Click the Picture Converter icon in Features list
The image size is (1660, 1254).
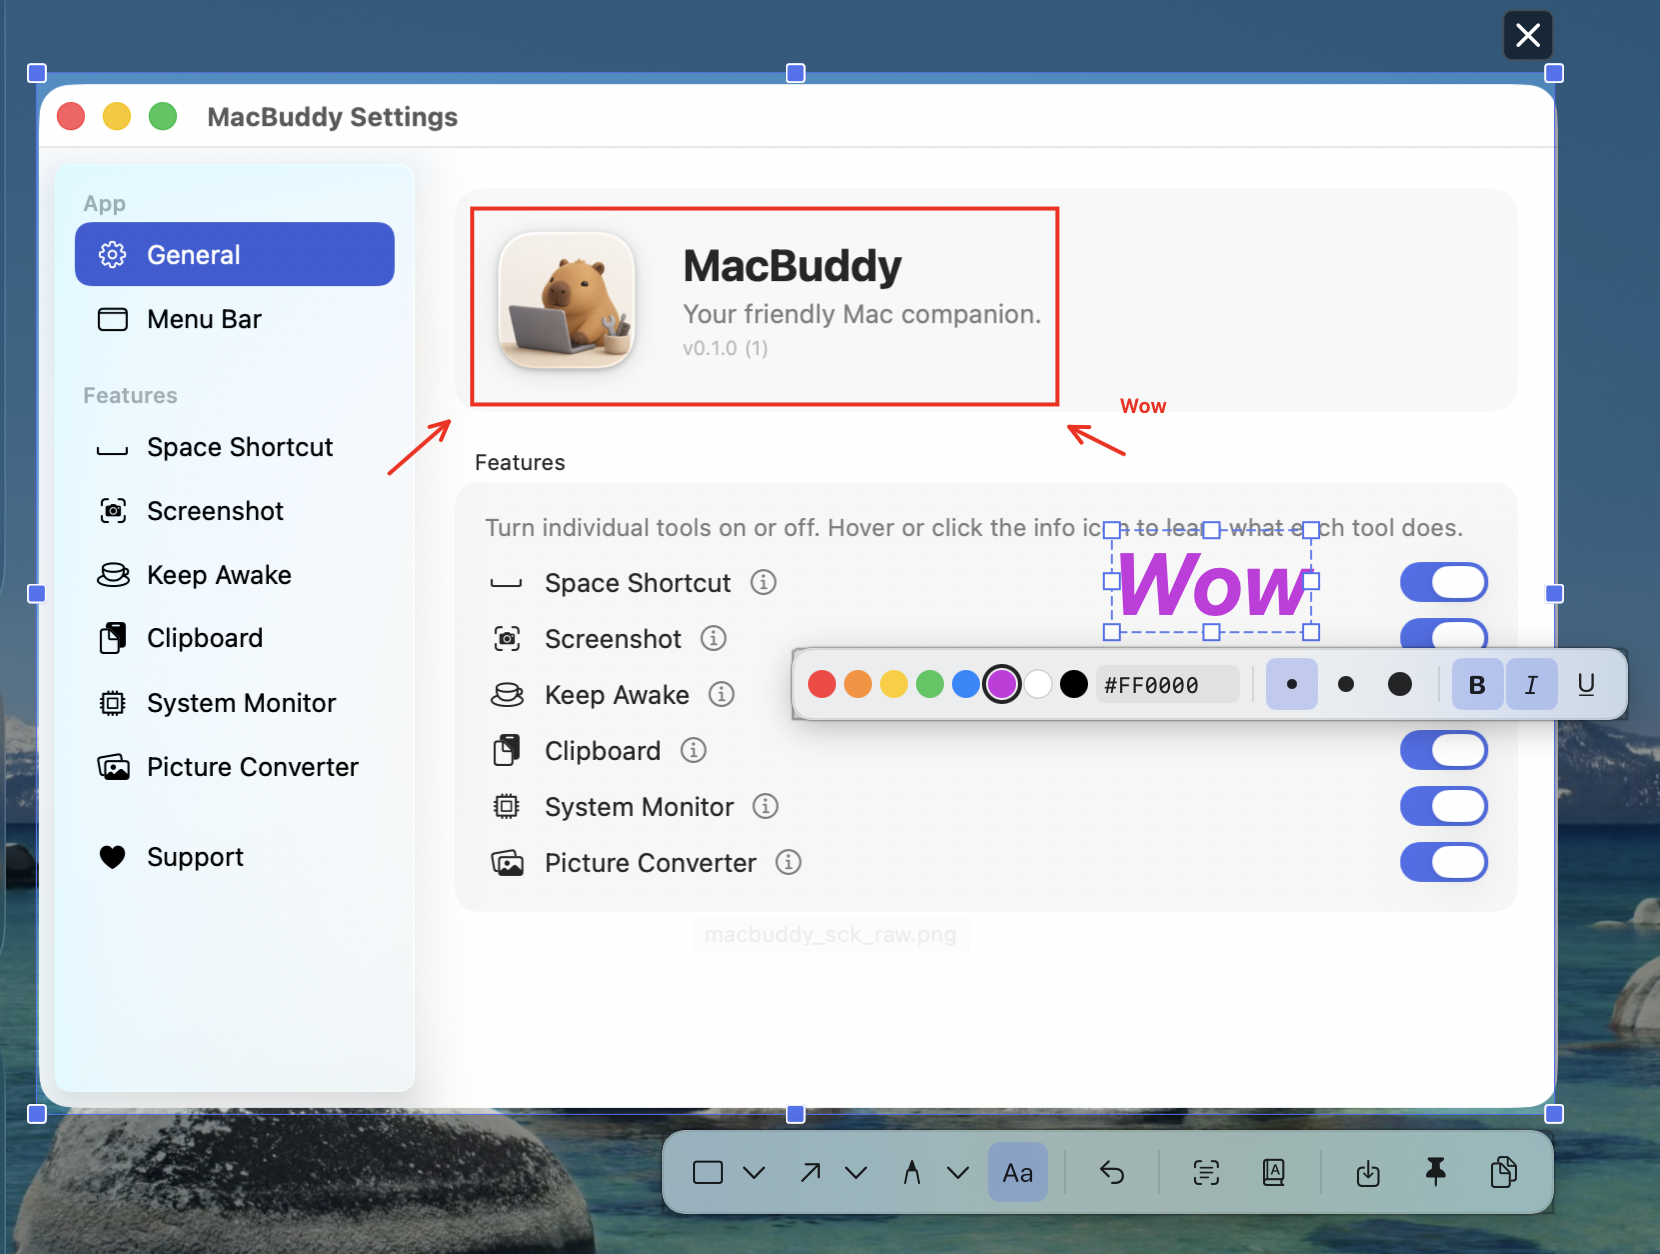[x=507, y=863]
